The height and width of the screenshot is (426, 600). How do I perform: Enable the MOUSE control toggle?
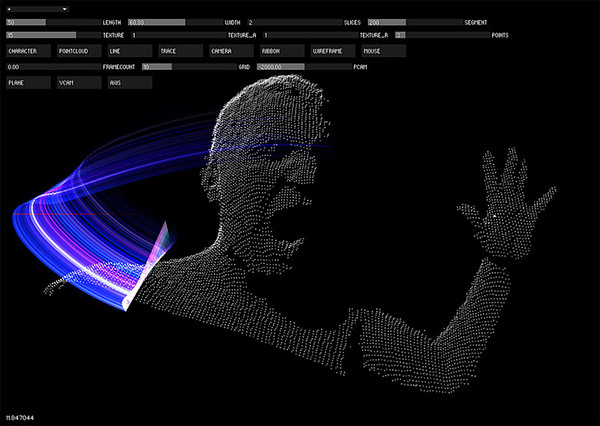pos(383,50)
